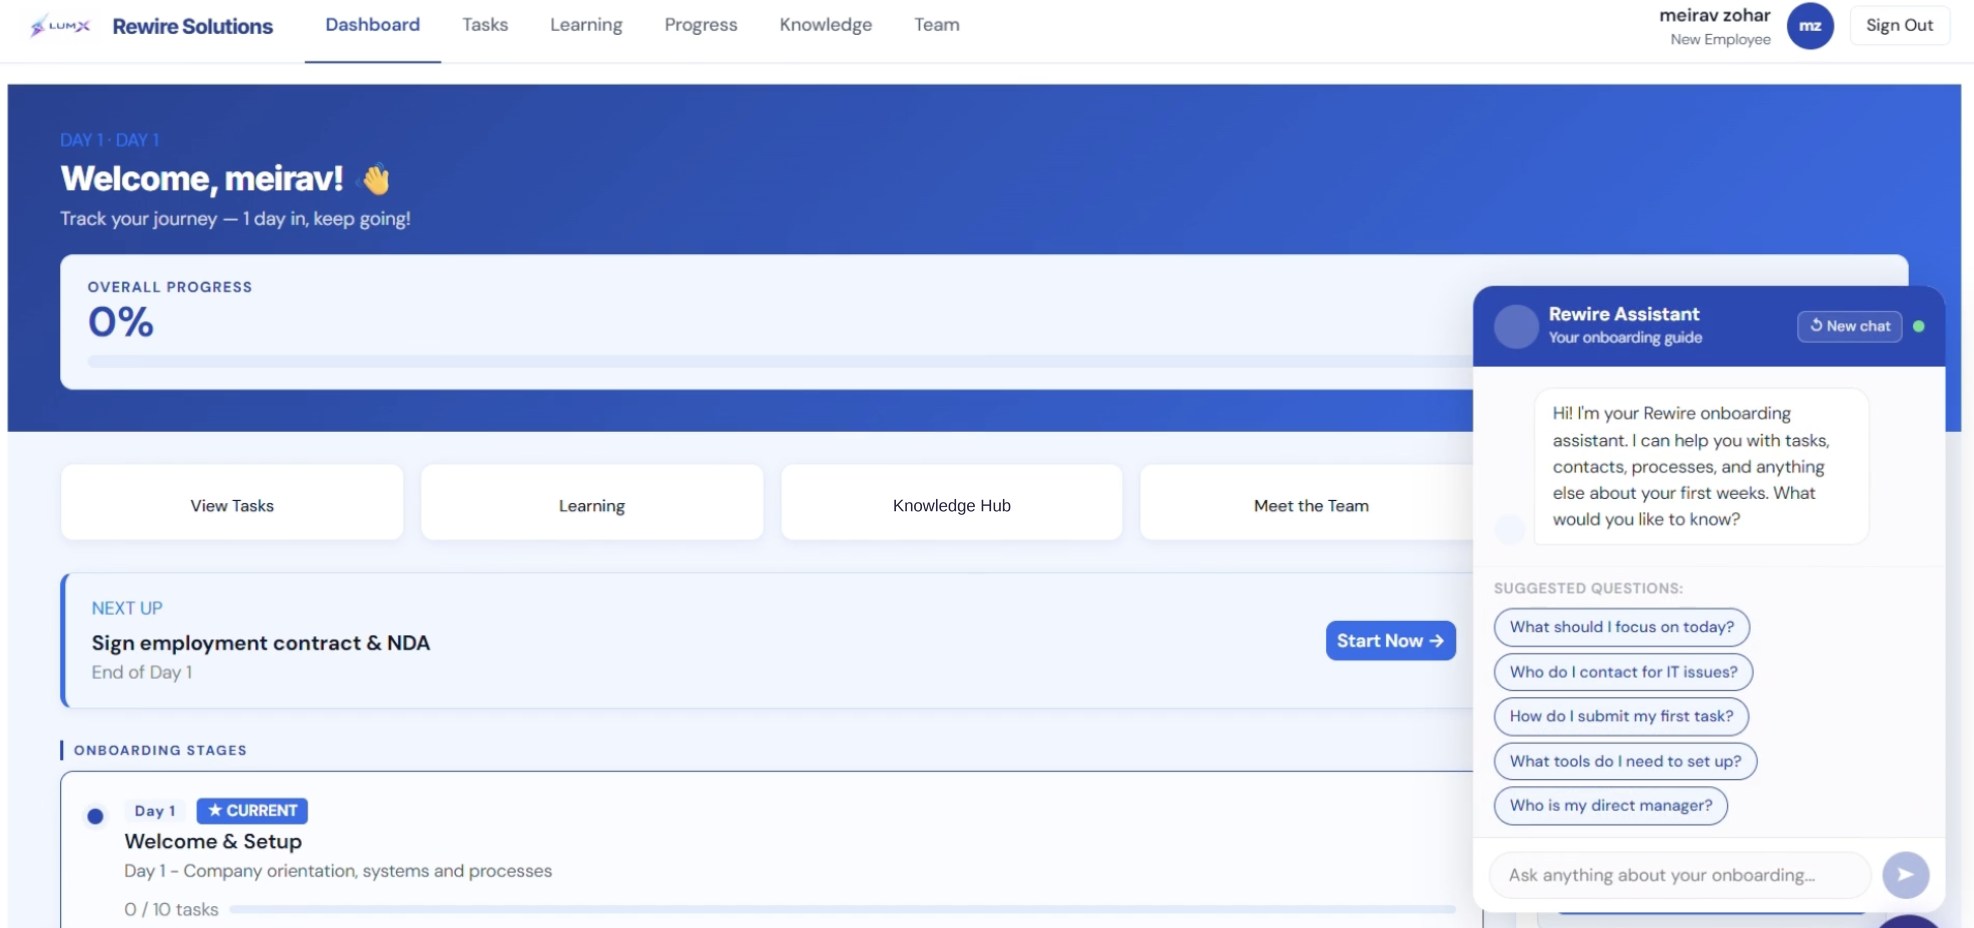This screenshot has height=928, width=1974.
Task: Open the Learning tab in navigation
Action: pyautogui.click(x=586, y=25)
